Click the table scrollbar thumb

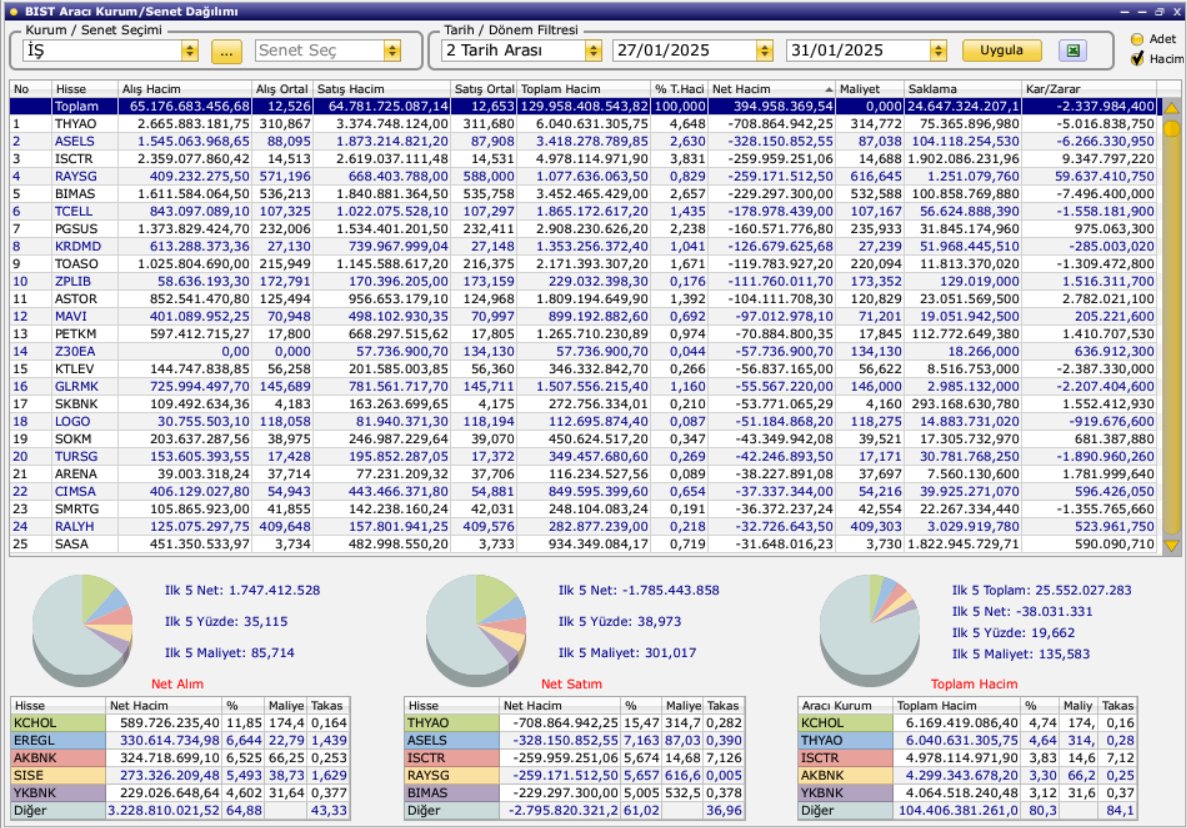(1171, 129)
